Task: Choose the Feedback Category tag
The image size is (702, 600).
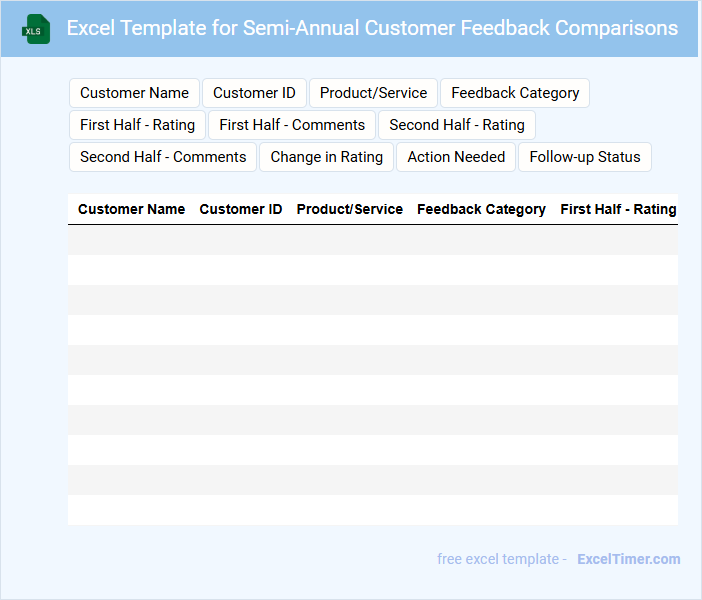Action: [515, 93]
